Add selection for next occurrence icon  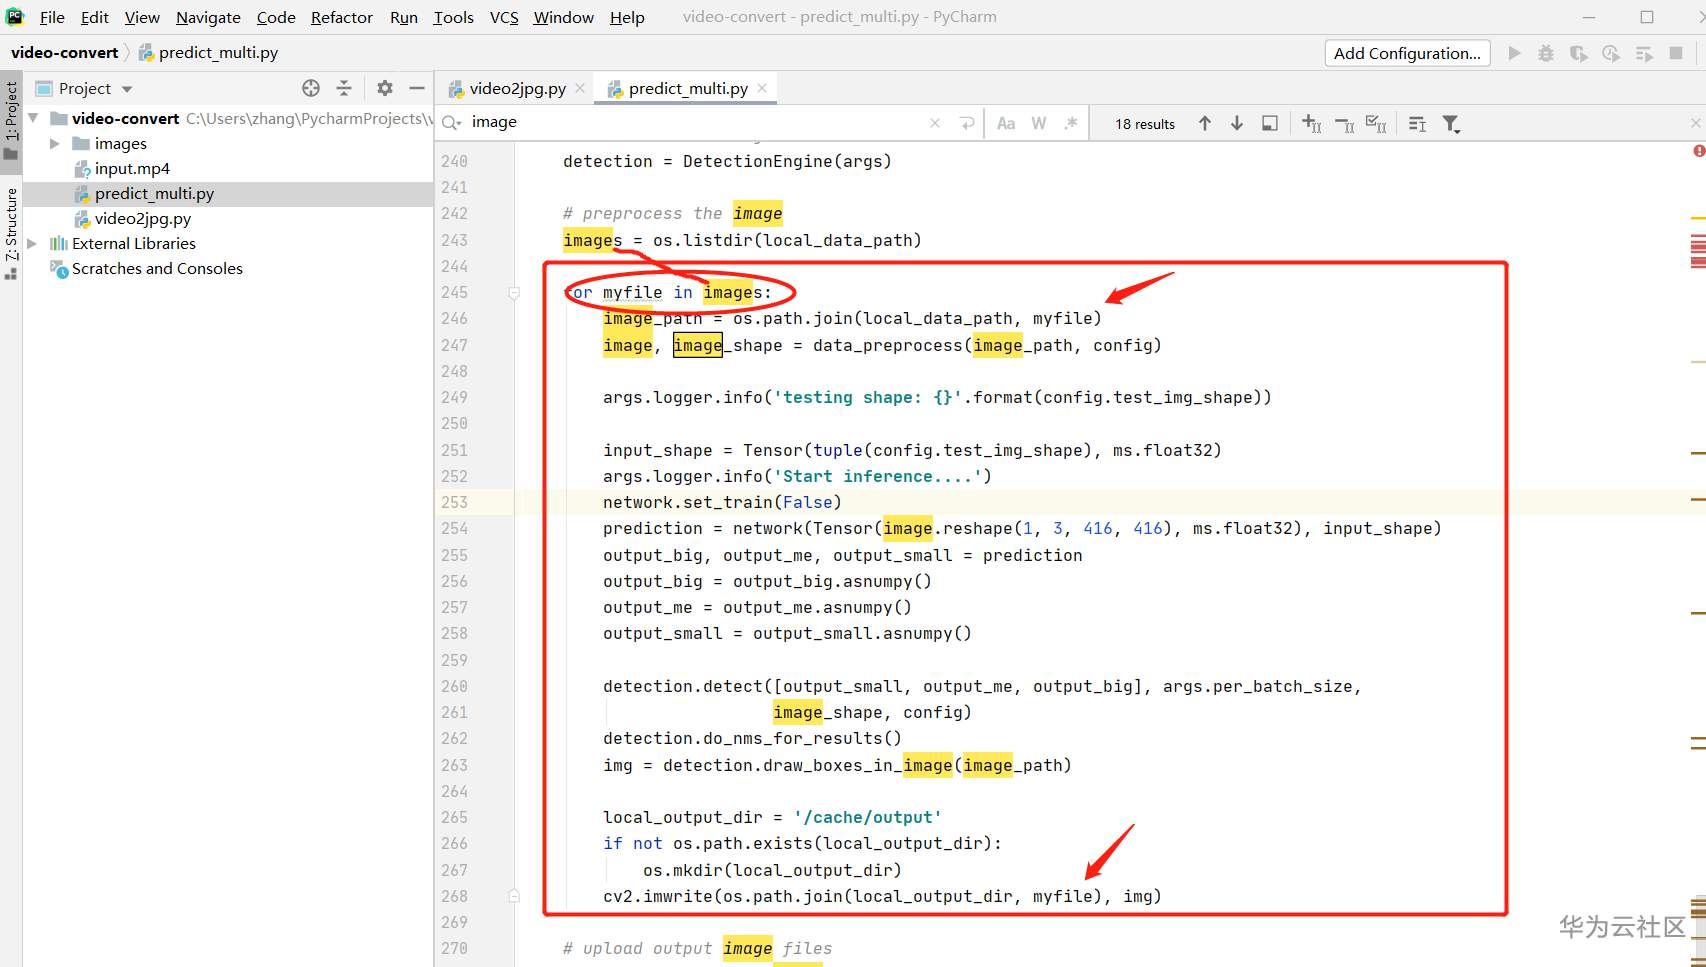(1312, 123)
